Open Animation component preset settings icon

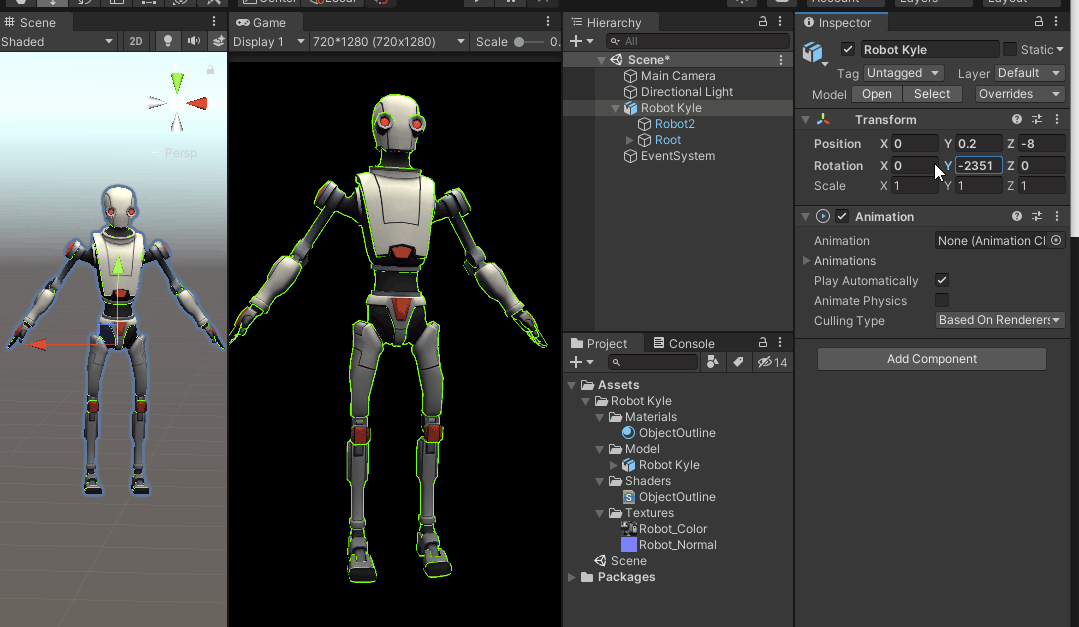[1037, 217]
